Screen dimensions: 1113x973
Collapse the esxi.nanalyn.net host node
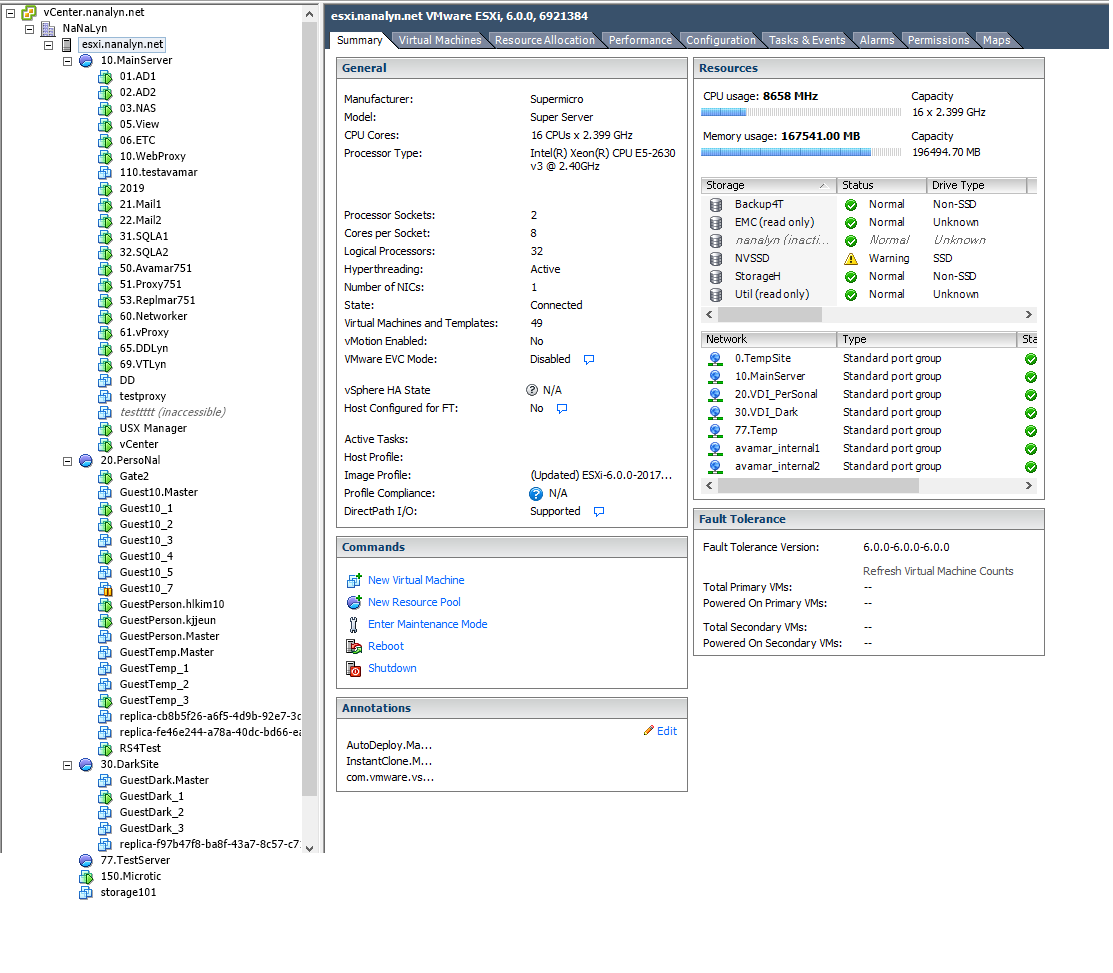(48, 45)
